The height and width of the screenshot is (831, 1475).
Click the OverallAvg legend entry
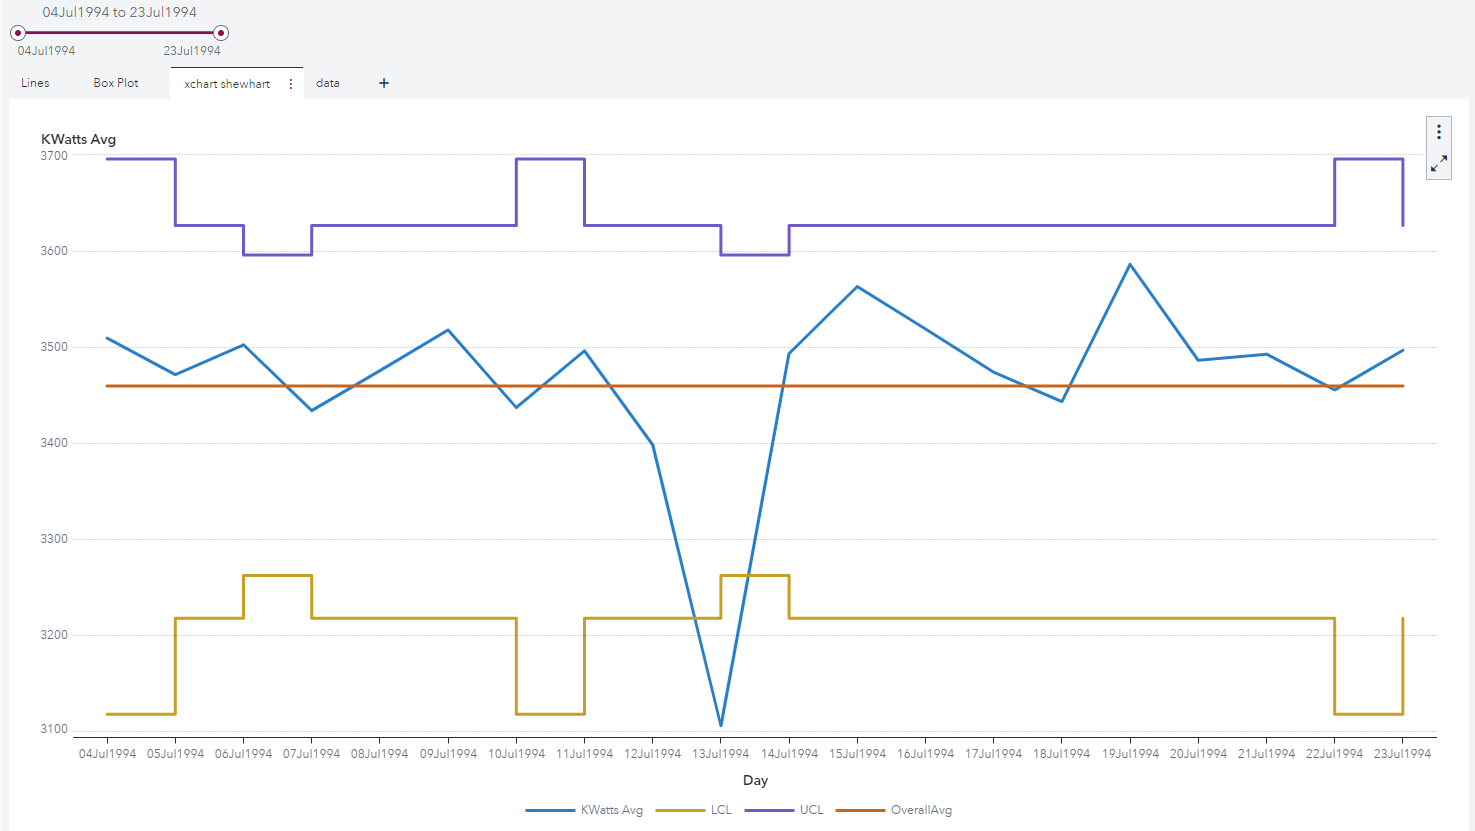(x=921, y=810)
